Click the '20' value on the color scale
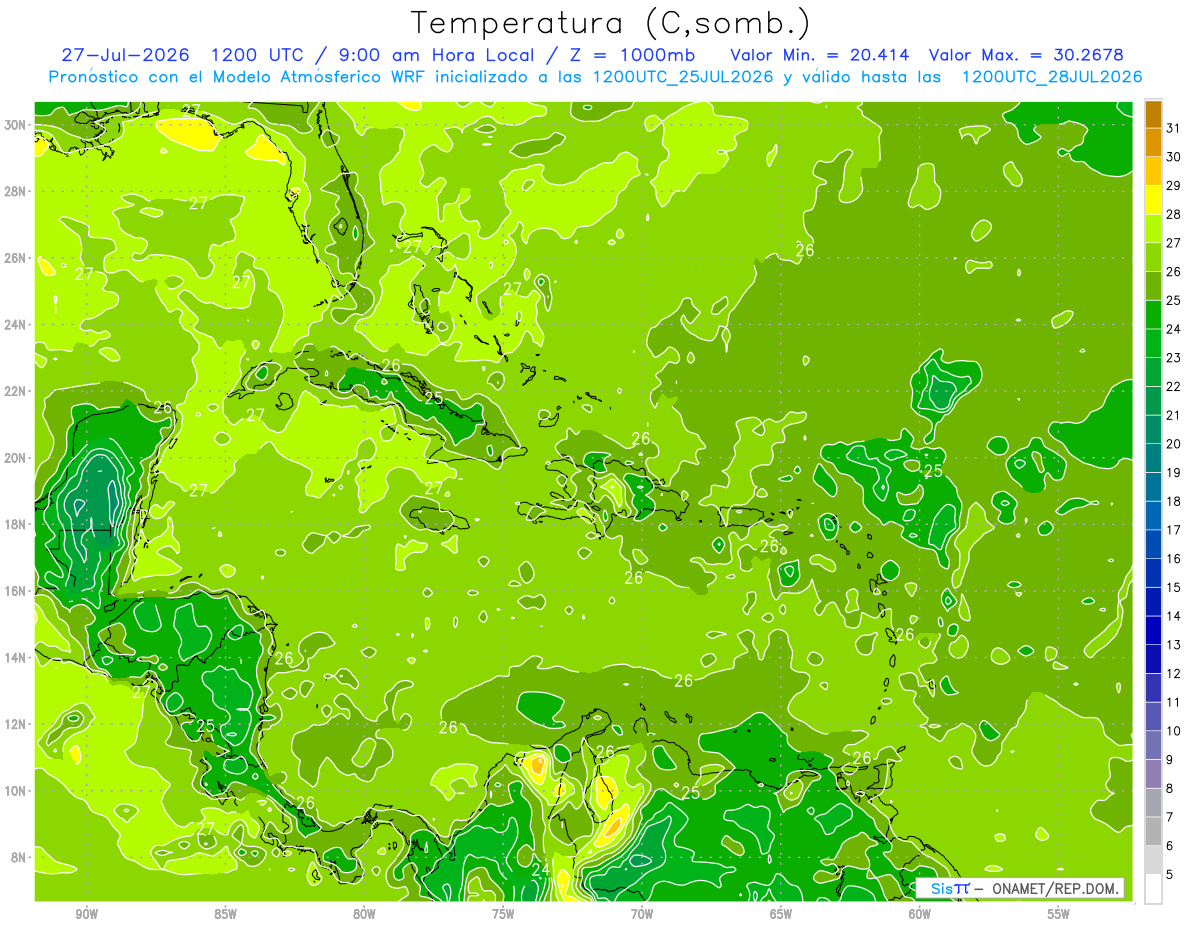 click(1173, 444)
